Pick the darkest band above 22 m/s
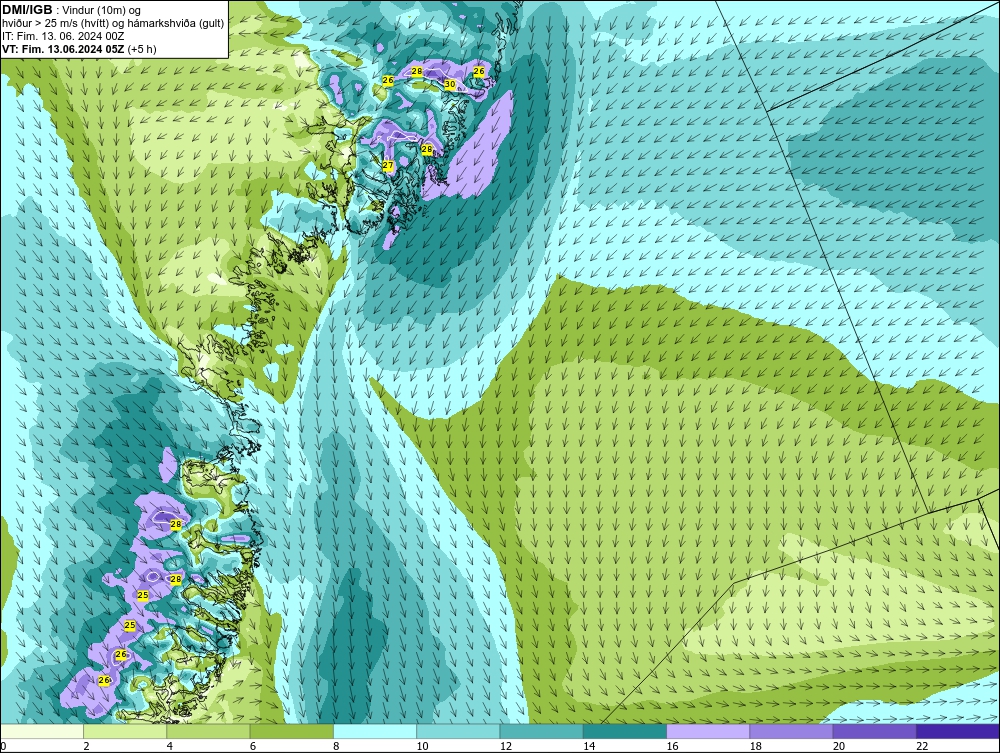1000x753 pixels. [x=958, y=731]
